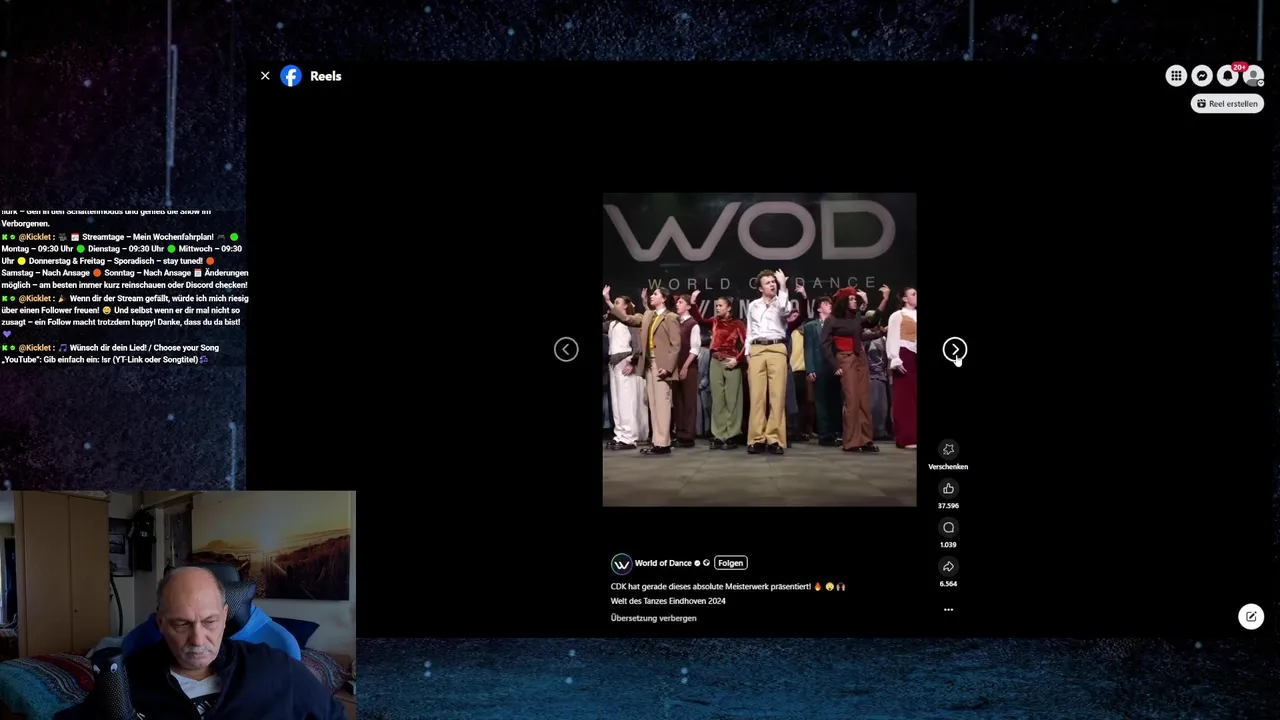
Task: Click the World of Dance avatar logo
Action: [x=621, y=563]
